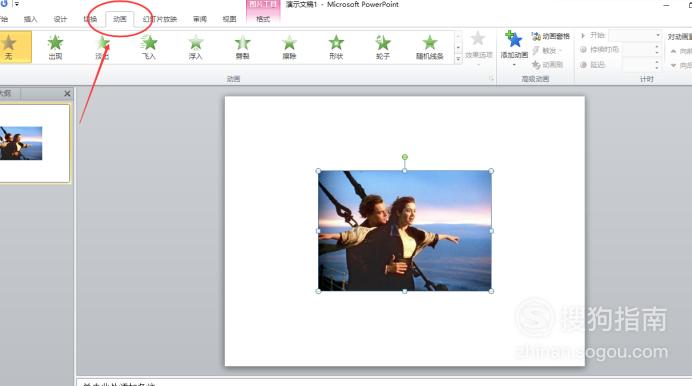Apply the 劈裂 (Split) animation effect

click(242, 47)
